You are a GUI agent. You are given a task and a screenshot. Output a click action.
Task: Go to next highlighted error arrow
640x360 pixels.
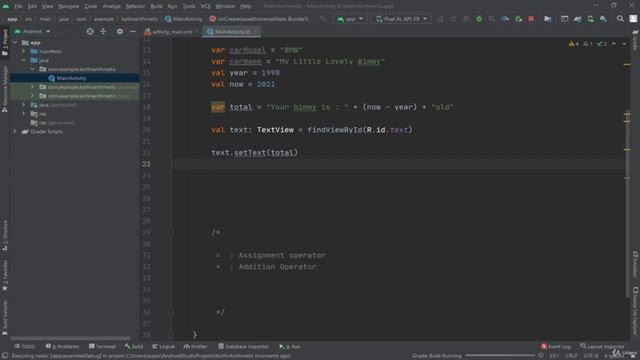624,44
